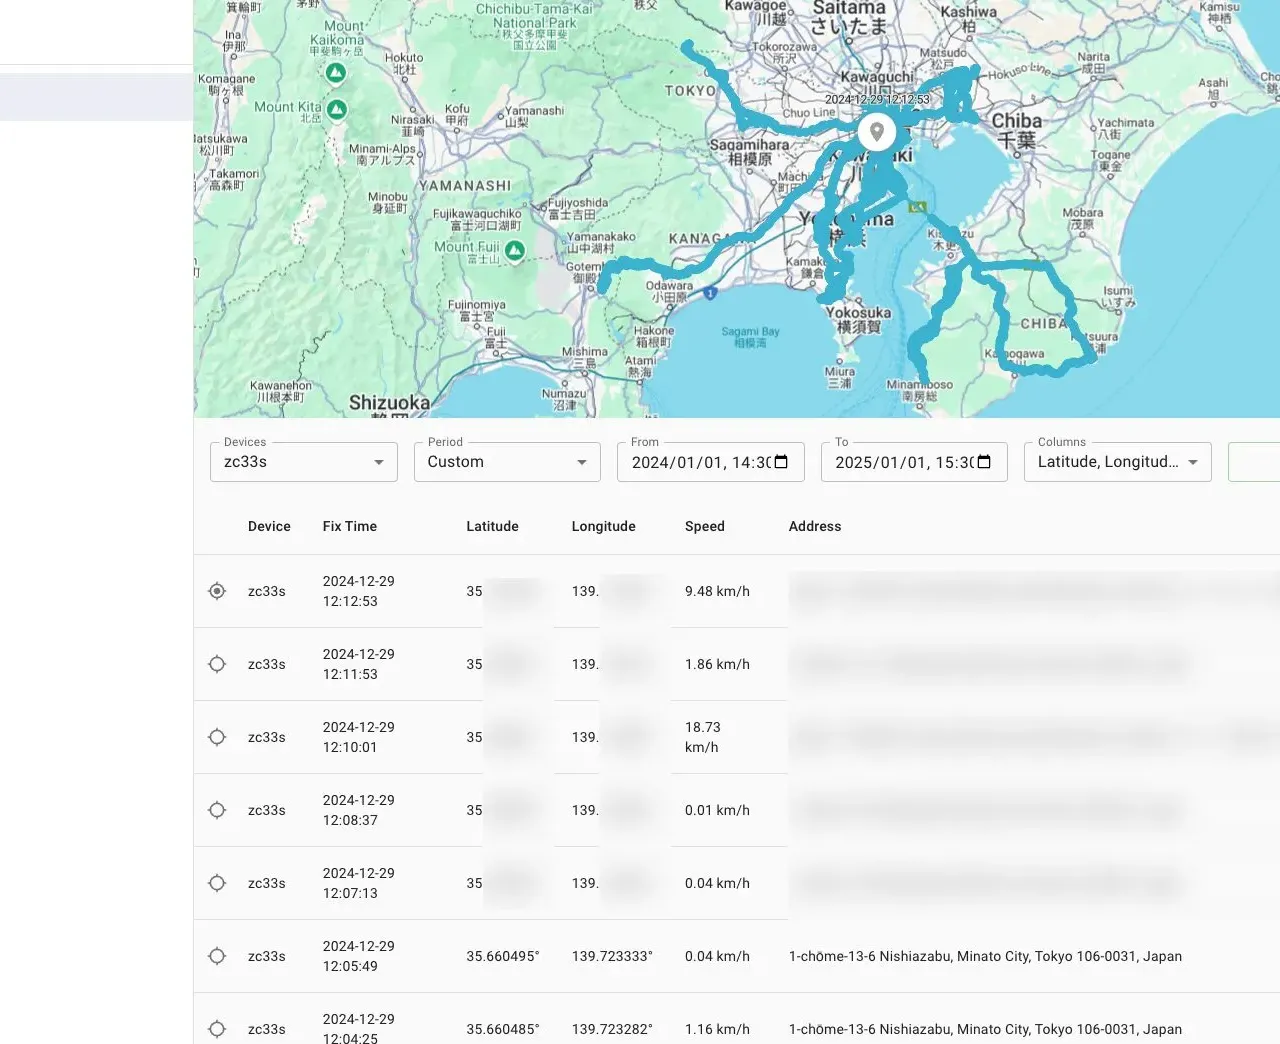This screenshot has width=1280, height=1044.
Task: Select the locate icon for 12:11:53 row
Action: [217, 664]
